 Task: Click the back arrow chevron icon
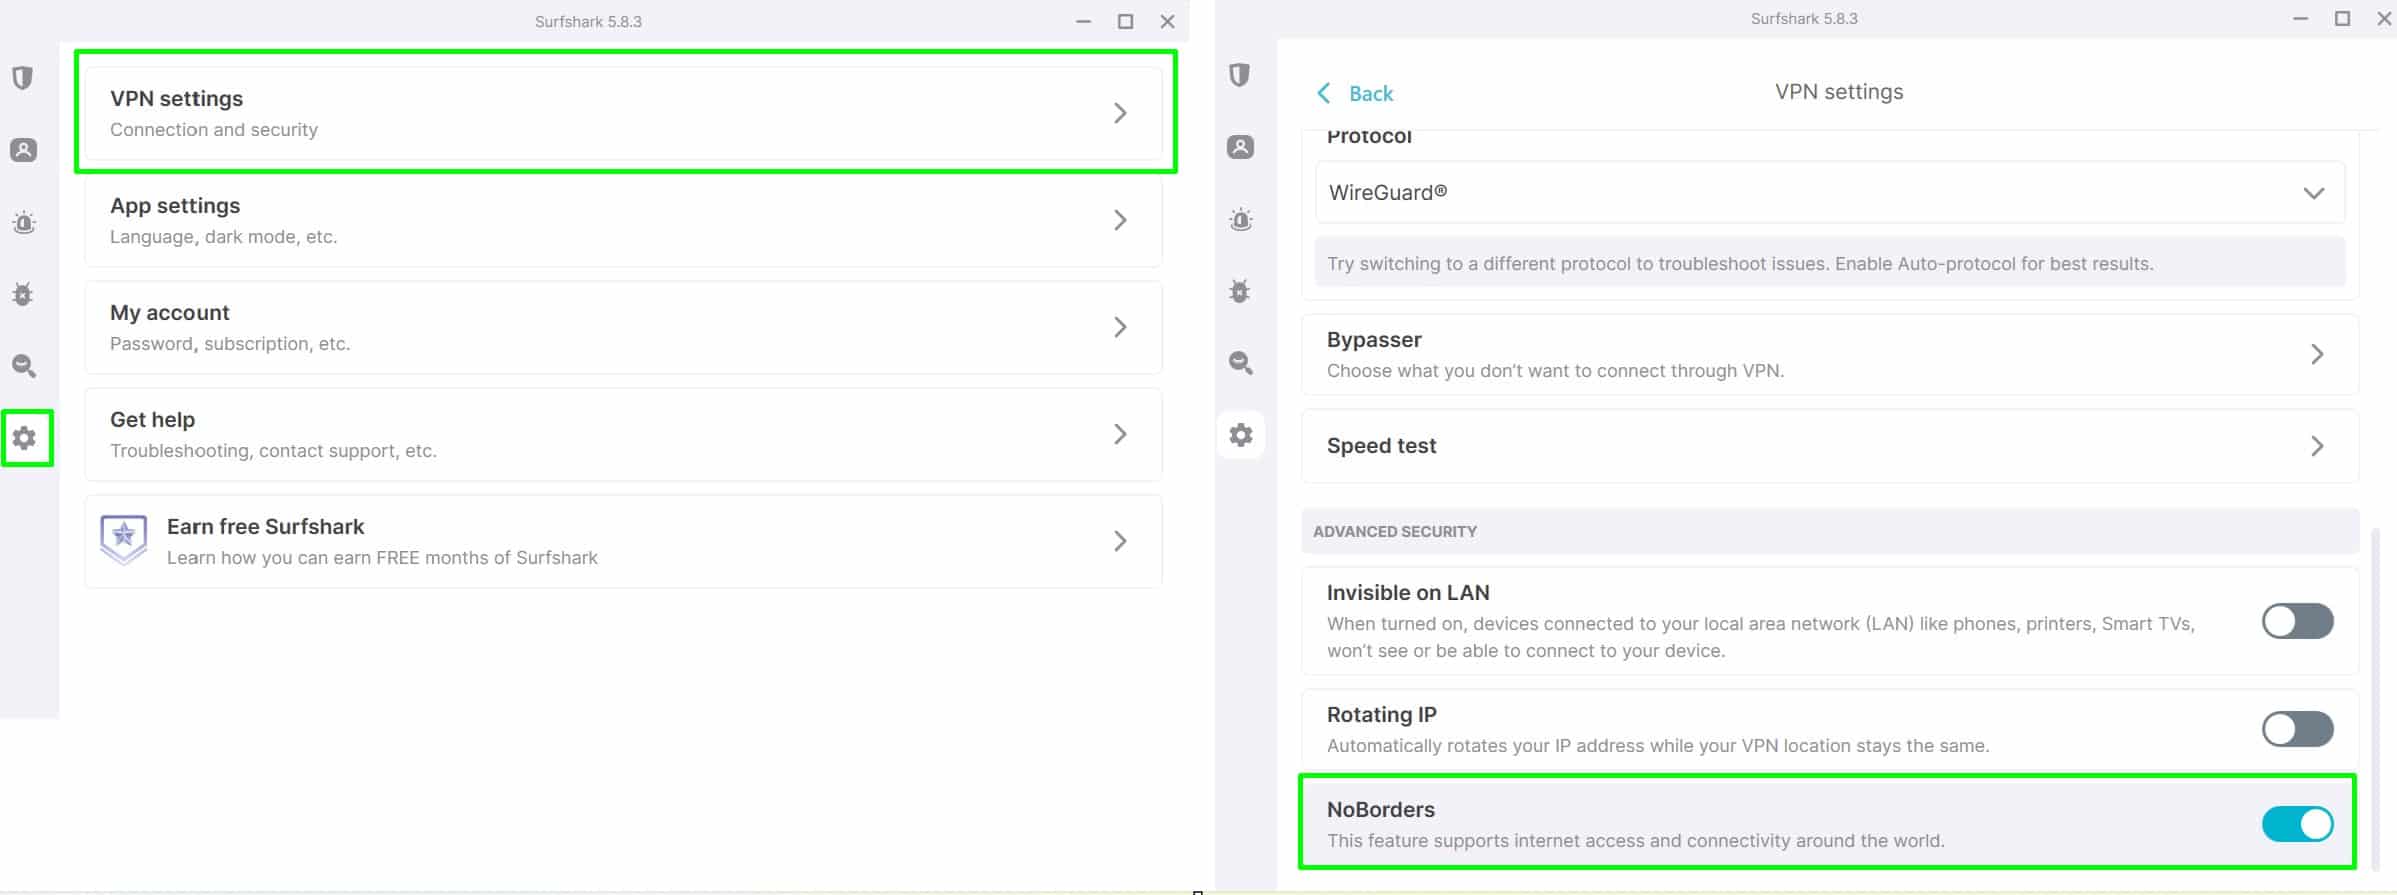(x=1323, y=93)
